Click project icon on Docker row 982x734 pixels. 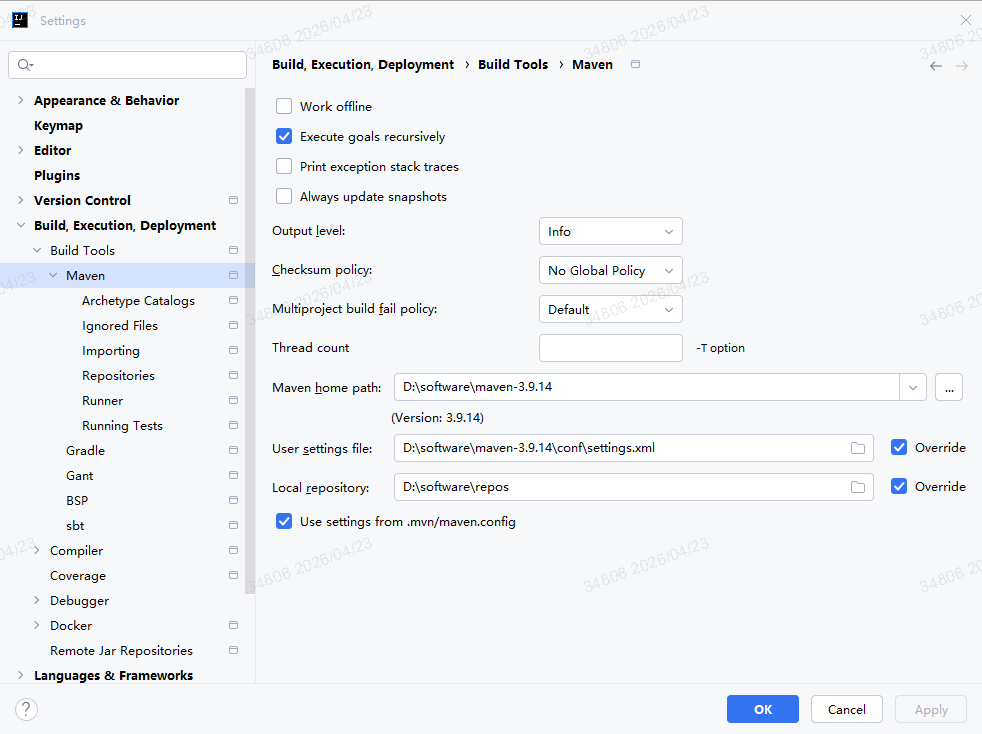[234, 626]
